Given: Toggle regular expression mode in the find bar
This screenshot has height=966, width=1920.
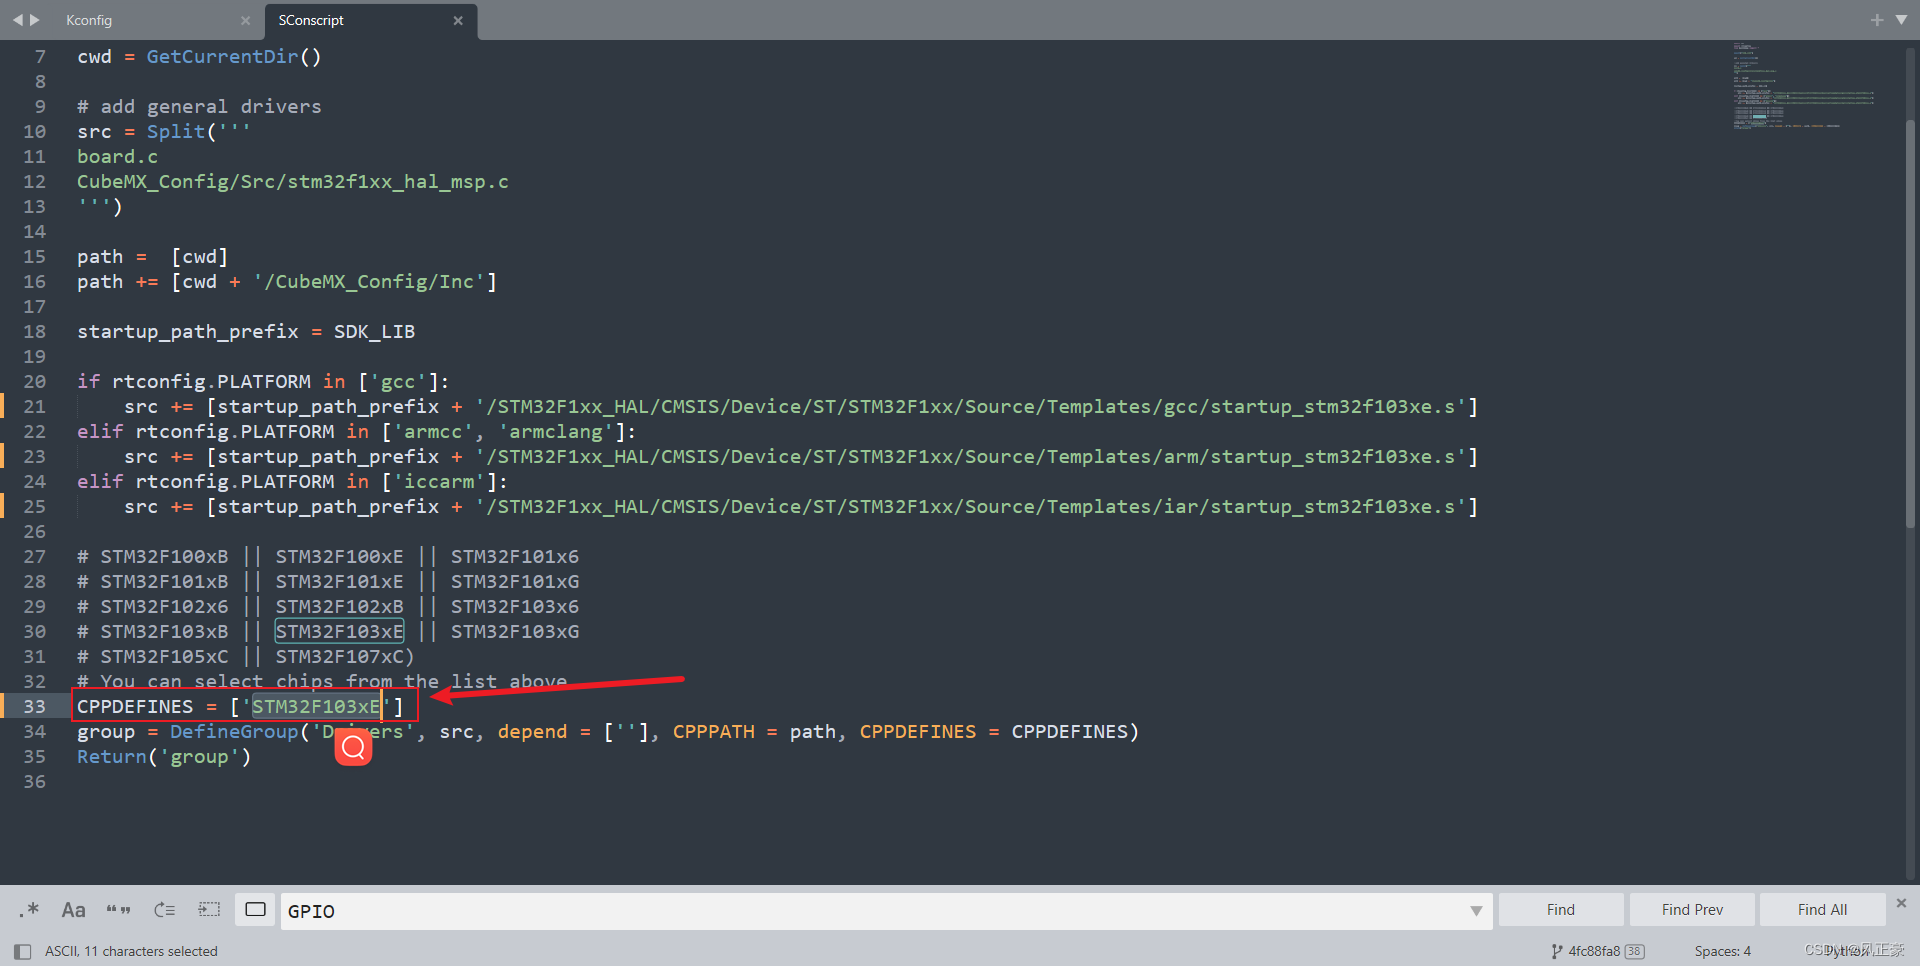Looking at the screenshot, I should pyautogui.click(x=29, y=910).
